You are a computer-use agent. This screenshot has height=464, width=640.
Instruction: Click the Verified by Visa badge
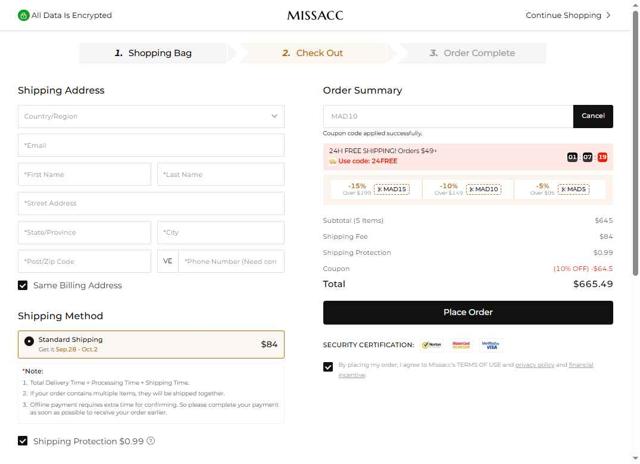pos(490,345)
